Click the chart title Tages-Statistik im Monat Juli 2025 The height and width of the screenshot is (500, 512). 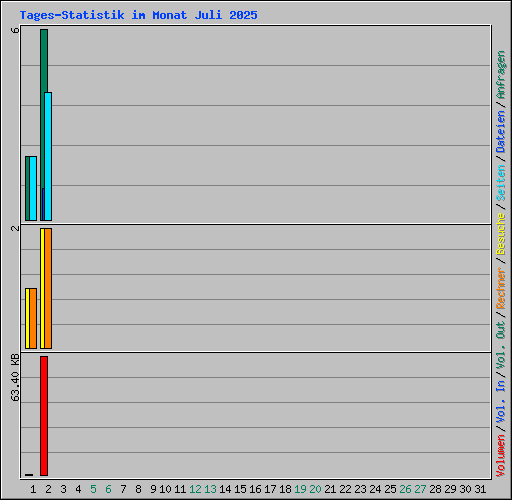click(x=138, y=15)
